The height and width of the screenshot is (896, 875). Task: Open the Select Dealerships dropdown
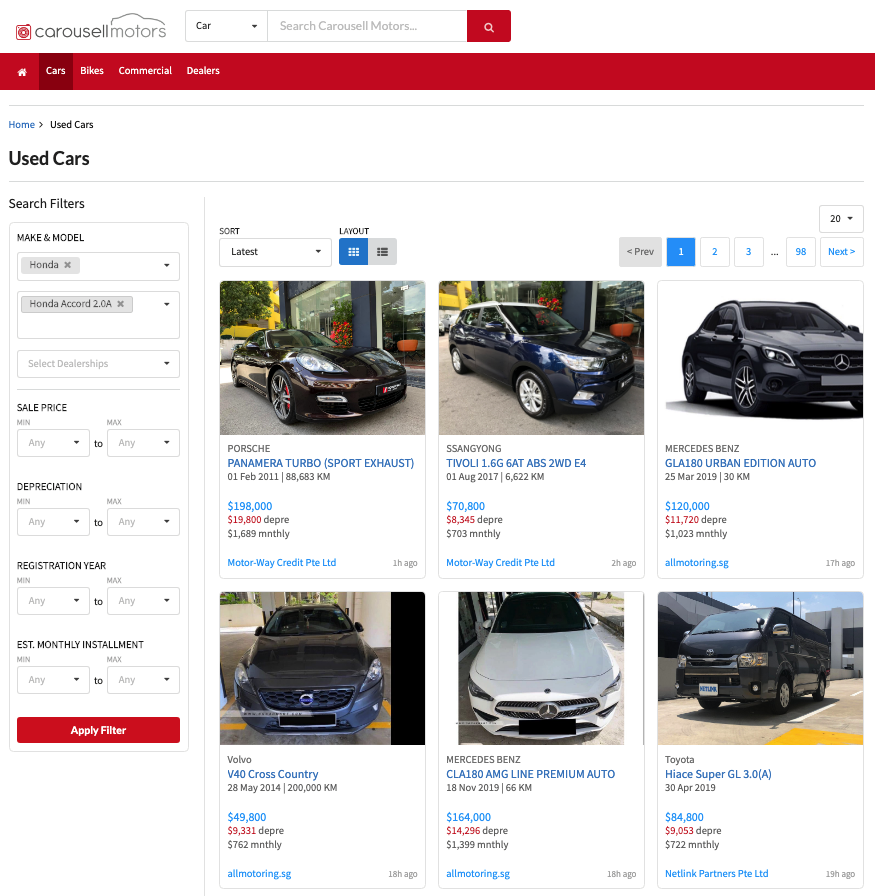98,364
